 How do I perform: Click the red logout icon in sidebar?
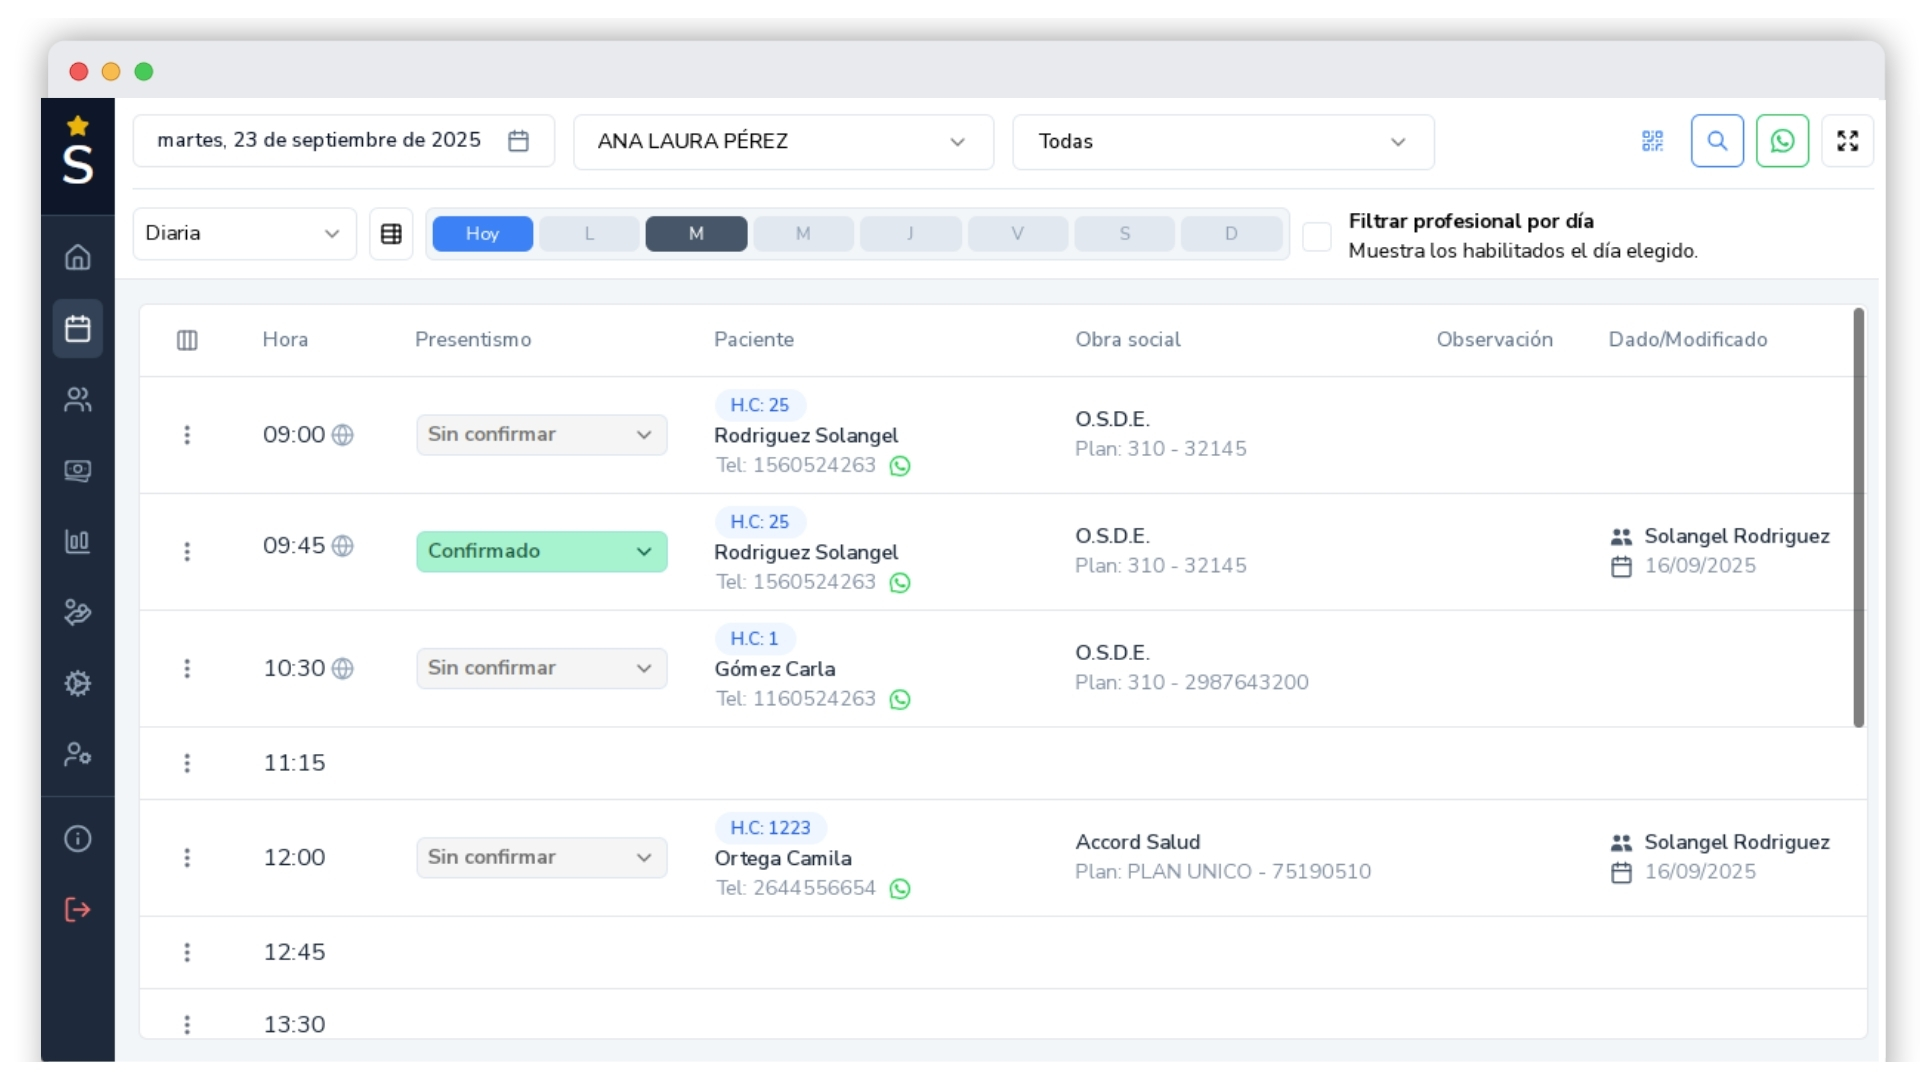[x=77, y=909]
